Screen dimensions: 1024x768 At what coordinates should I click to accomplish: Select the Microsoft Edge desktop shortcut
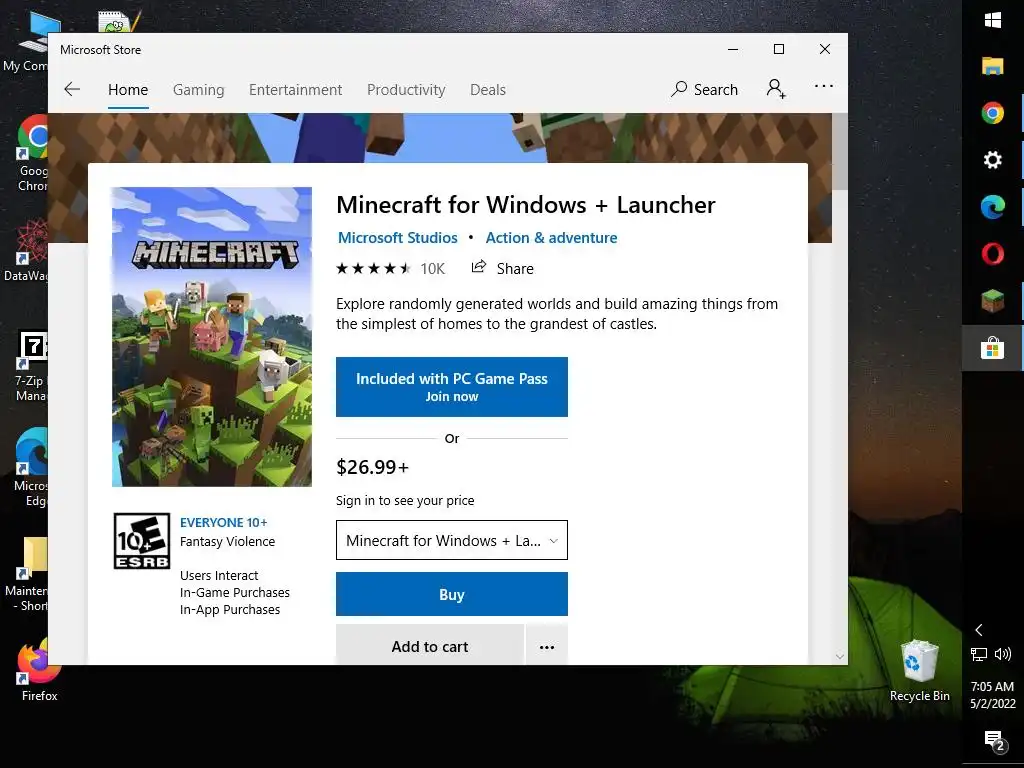[31, 468]
